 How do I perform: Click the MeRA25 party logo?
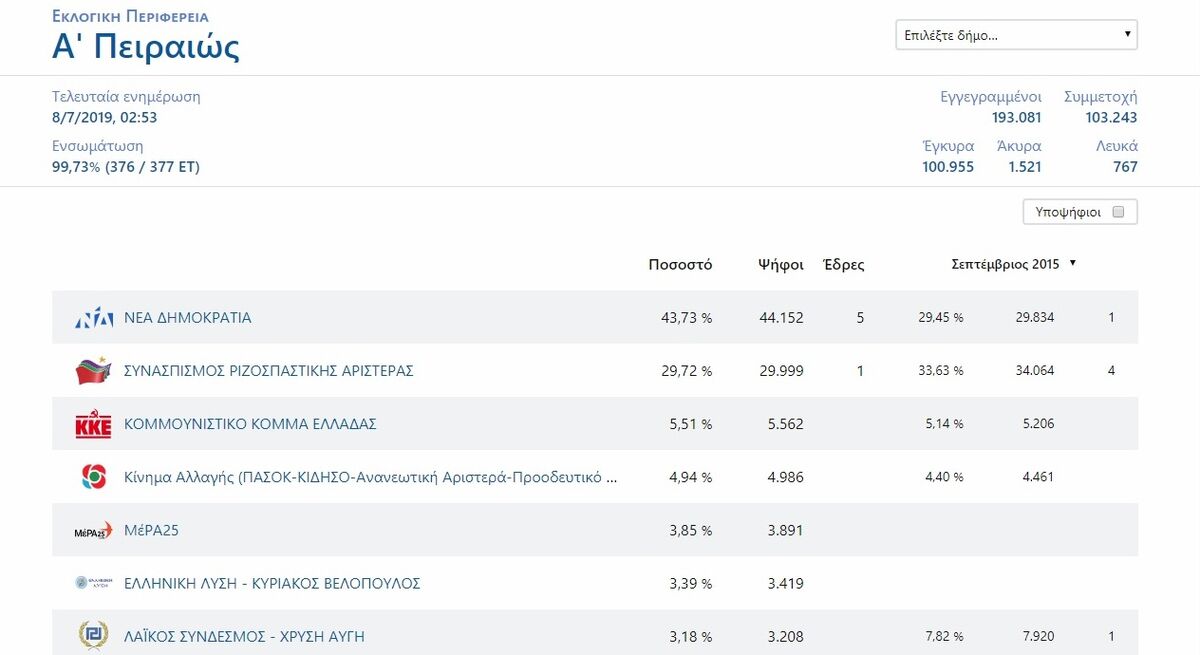pos(94,531)
